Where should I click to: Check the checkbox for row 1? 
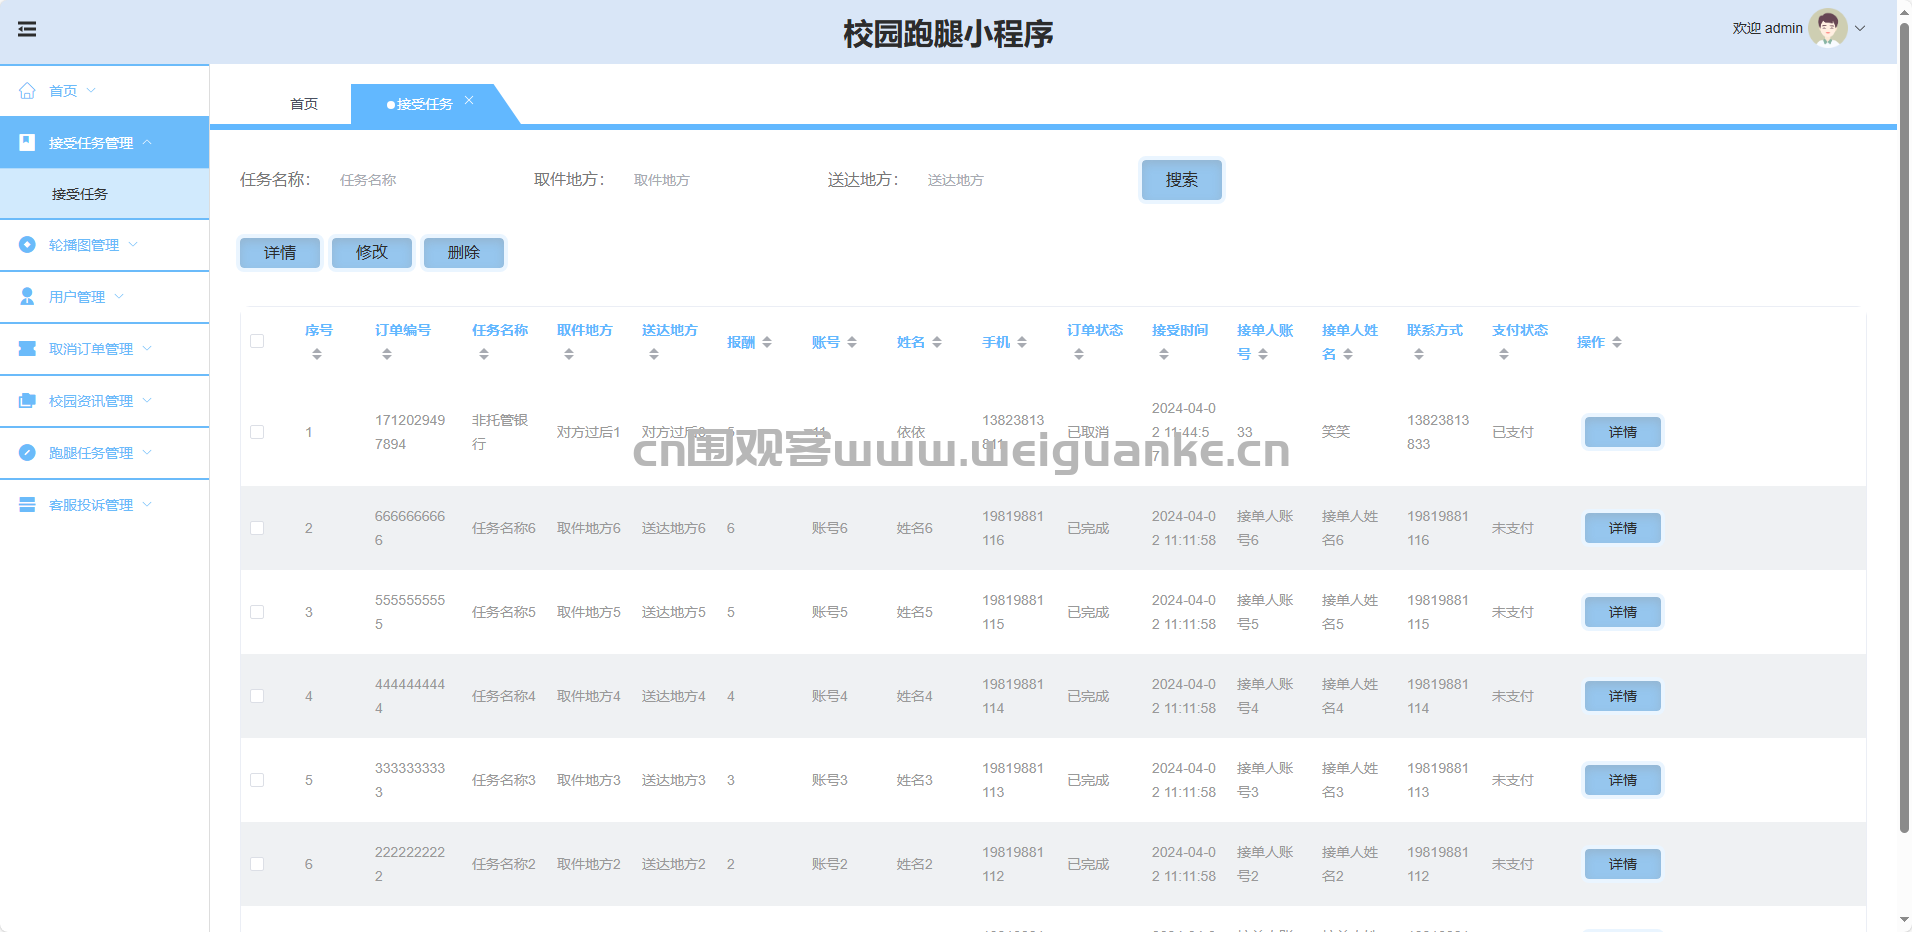257,432
